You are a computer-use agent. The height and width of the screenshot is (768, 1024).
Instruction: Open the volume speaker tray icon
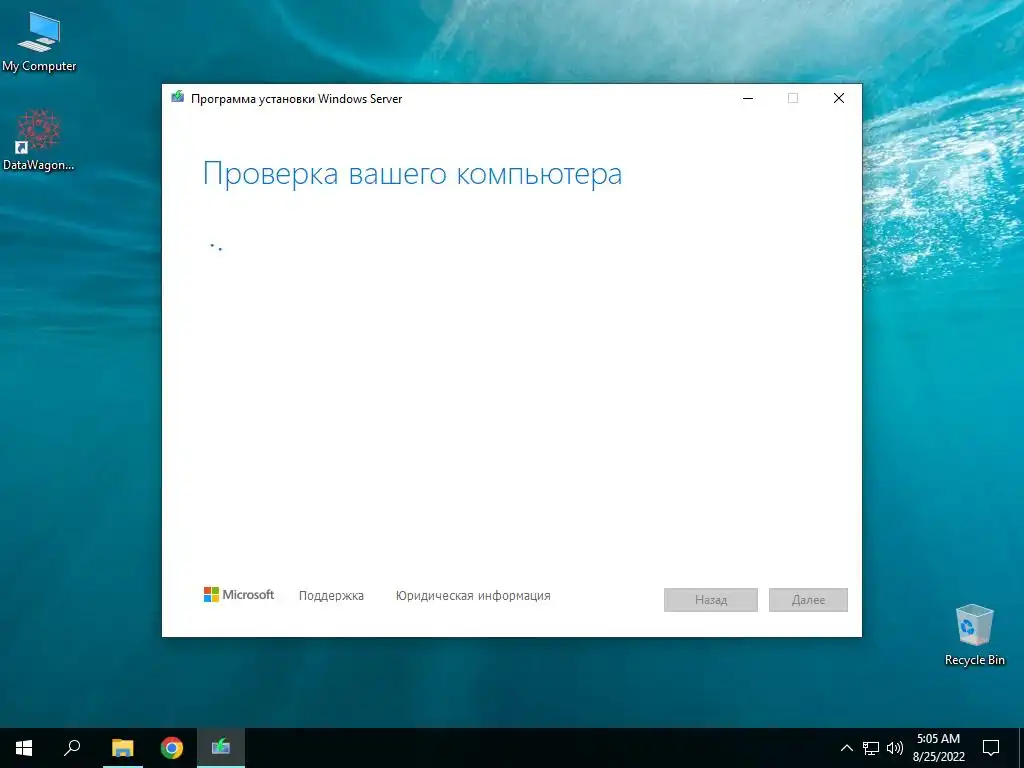coord(894,748)
